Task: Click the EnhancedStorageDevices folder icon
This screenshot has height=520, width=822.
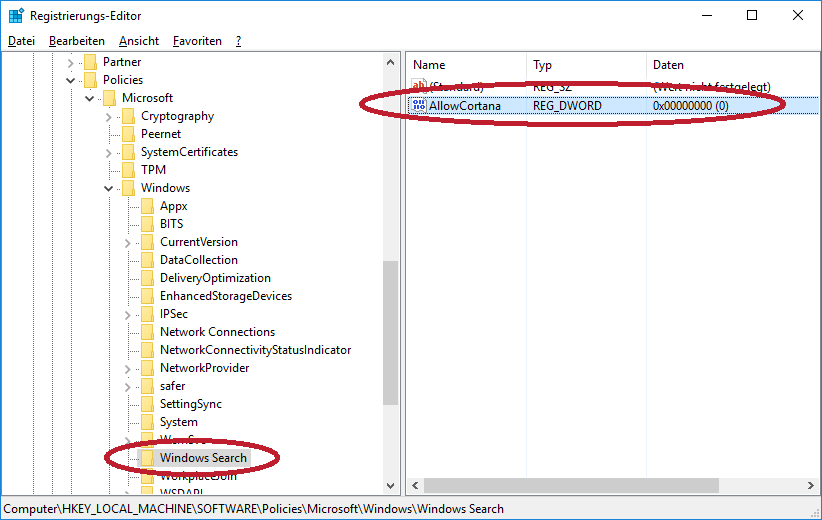Action: pos(147,296)
